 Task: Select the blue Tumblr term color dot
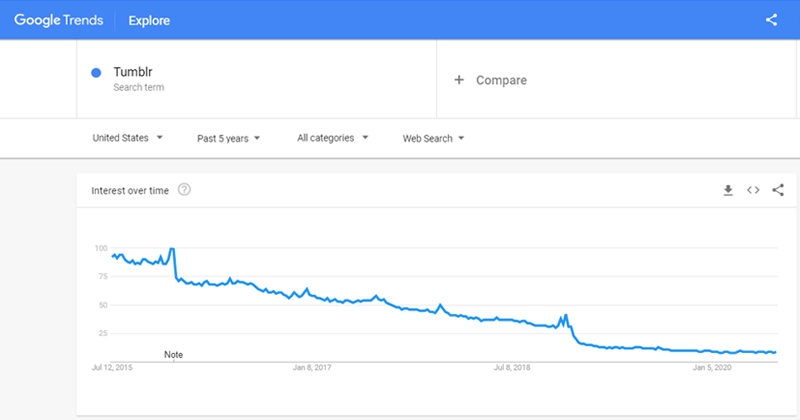click(96, 72)
